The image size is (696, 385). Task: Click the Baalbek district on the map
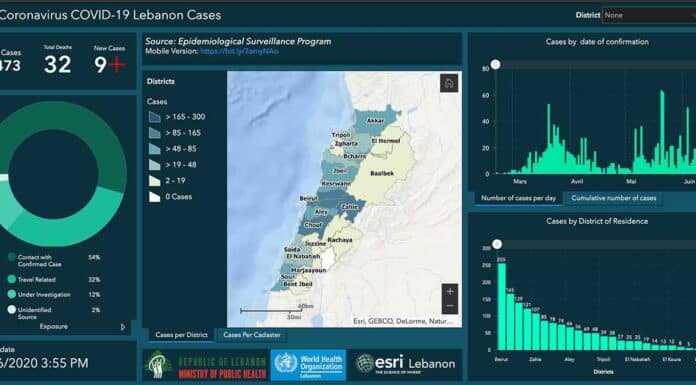coord(382,173)
